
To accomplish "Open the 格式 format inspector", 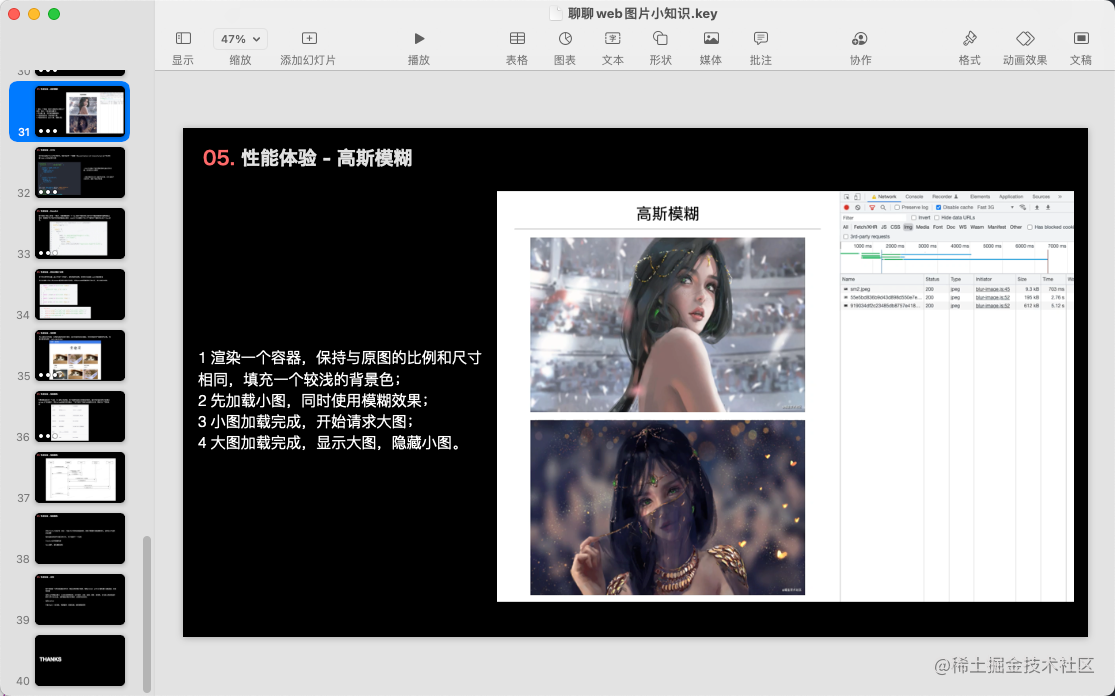I will click(x=969, y=48).
